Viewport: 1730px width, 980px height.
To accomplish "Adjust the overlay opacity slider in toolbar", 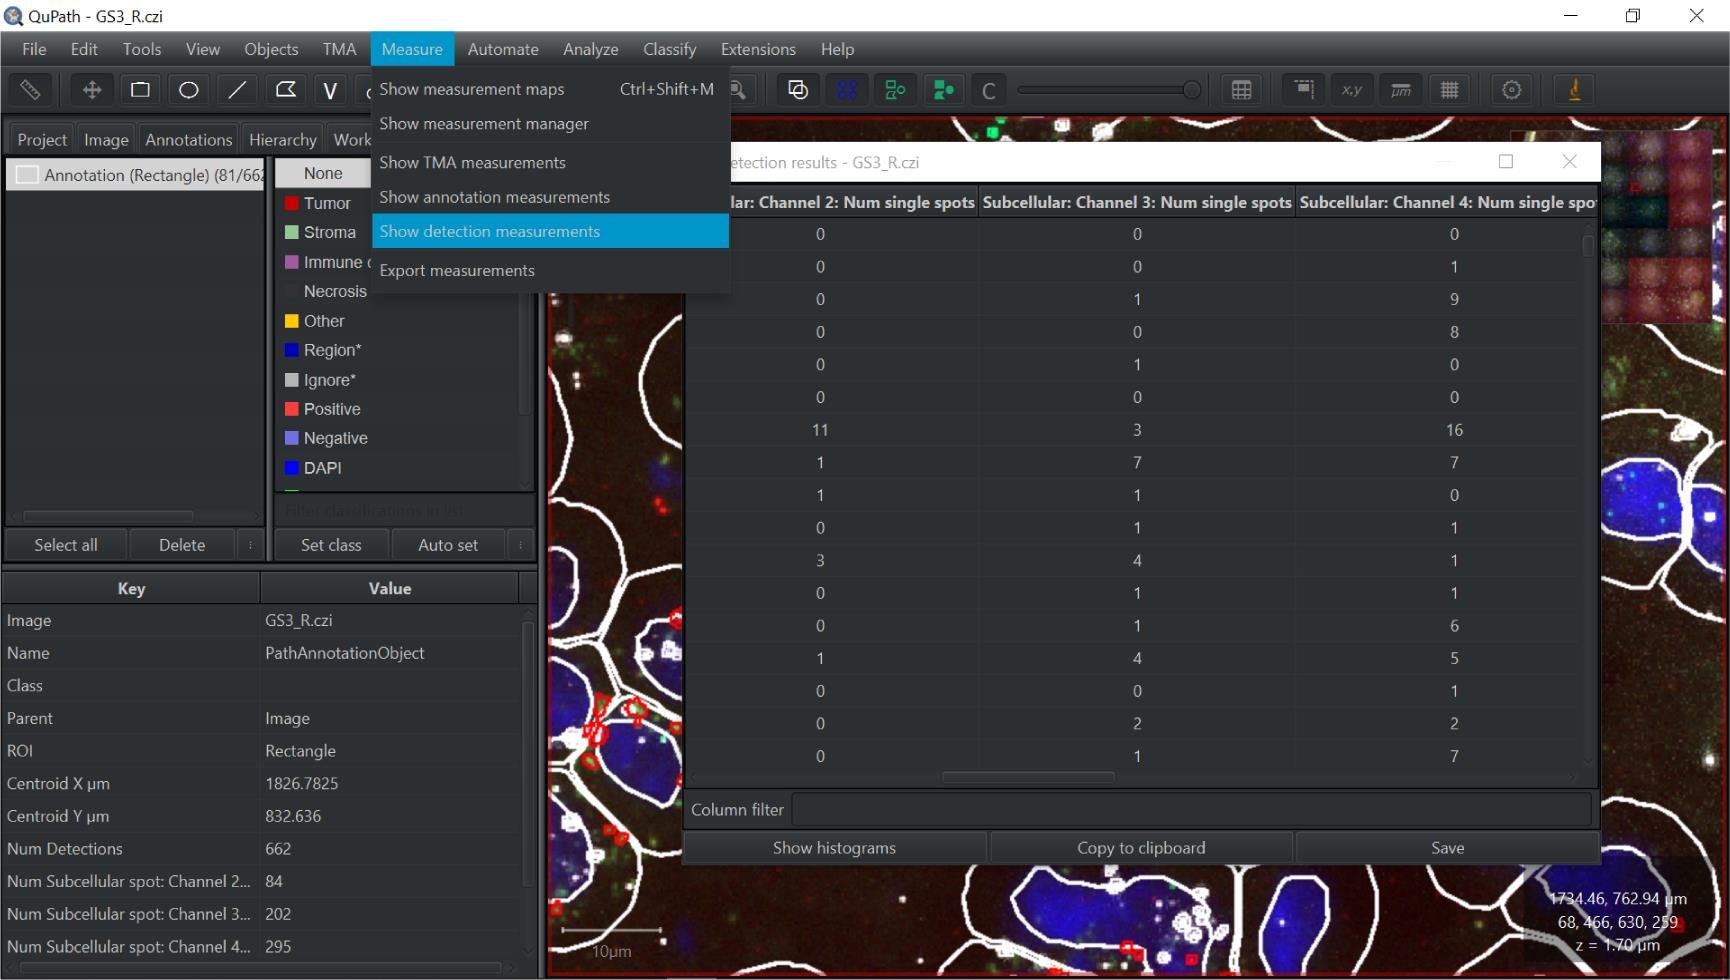I will pos(1190,90).
